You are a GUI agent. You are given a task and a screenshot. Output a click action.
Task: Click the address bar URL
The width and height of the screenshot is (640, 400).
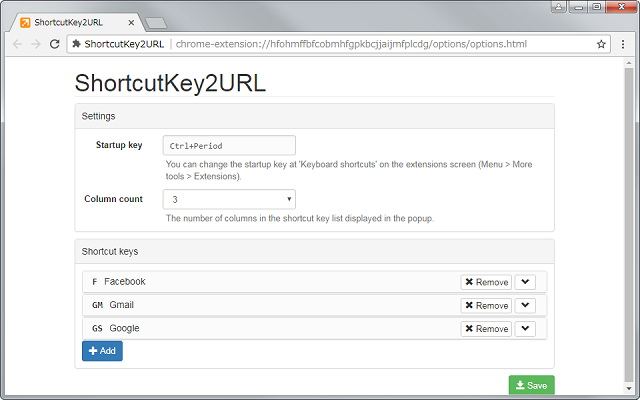pos(351,44)
